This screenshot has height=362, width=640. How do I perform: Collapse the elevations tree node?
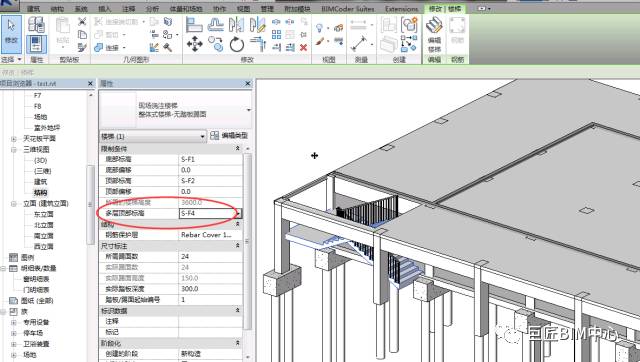(14, 203)
